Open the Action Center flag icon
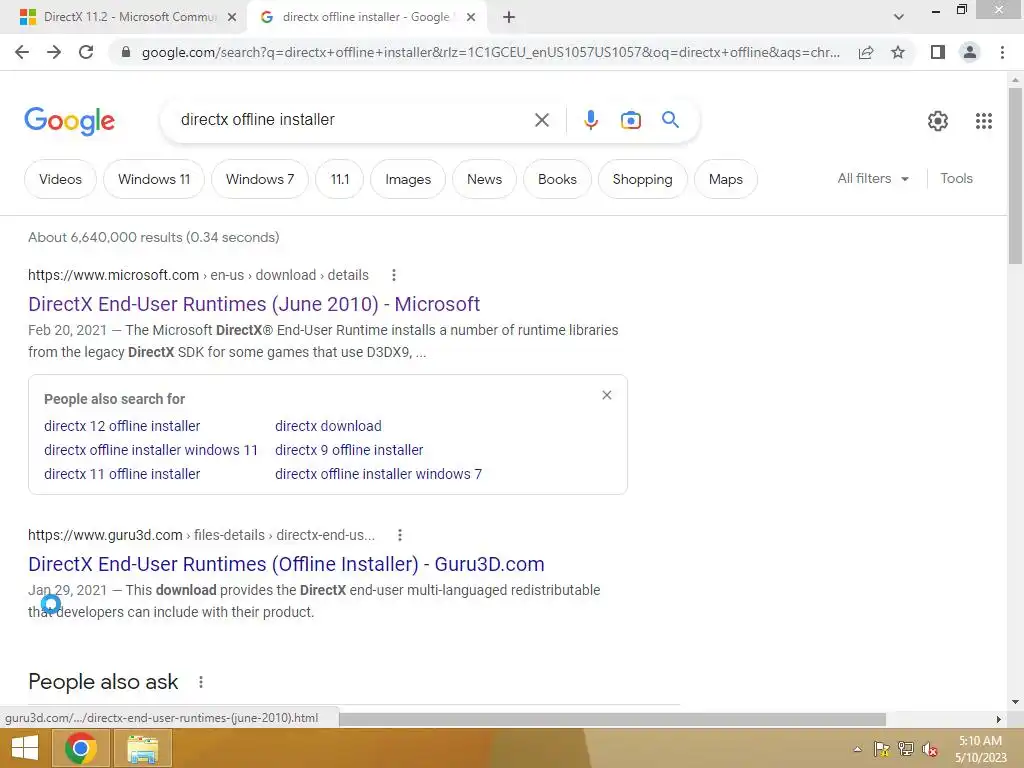The height and width of the screenshot is (768, 1024). pyautogui.click(x=882, y=749)
